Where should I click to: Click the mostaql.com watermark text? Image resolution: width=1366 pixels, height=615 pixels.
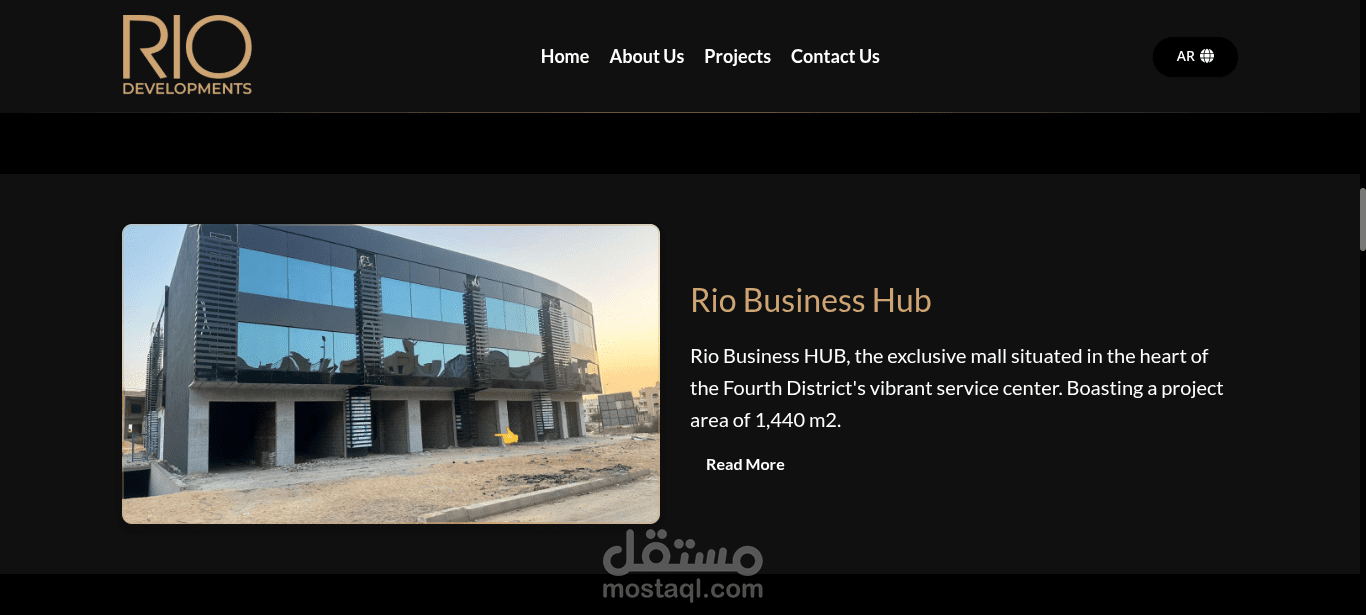683,589
